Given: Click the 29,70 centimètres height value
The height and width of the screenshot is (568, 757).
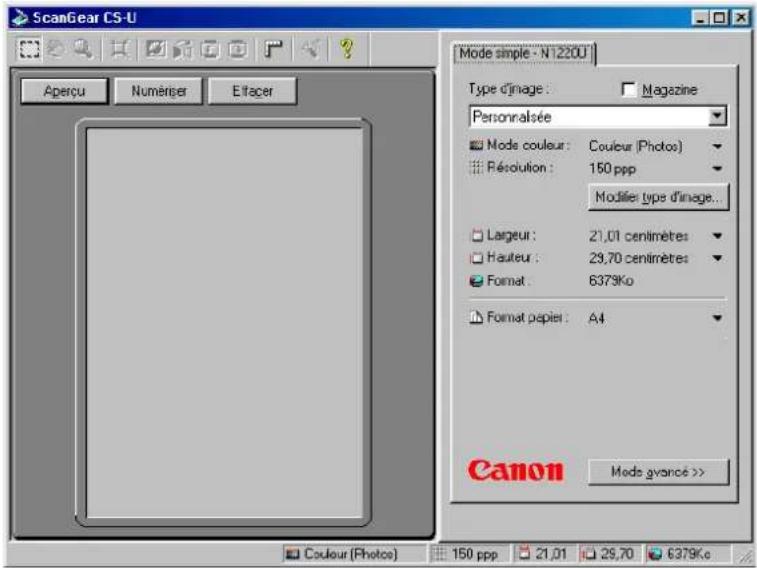Looking at the screenshot, I should 638,258.
